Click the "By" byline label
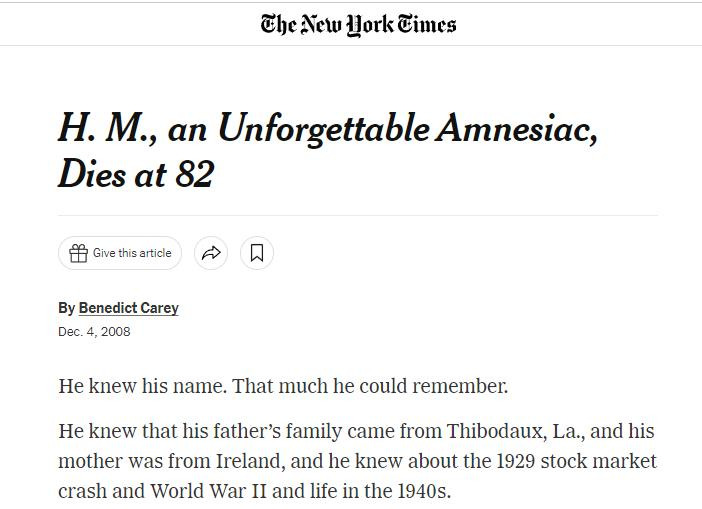702x509 pixels. (x=66, y=307)
